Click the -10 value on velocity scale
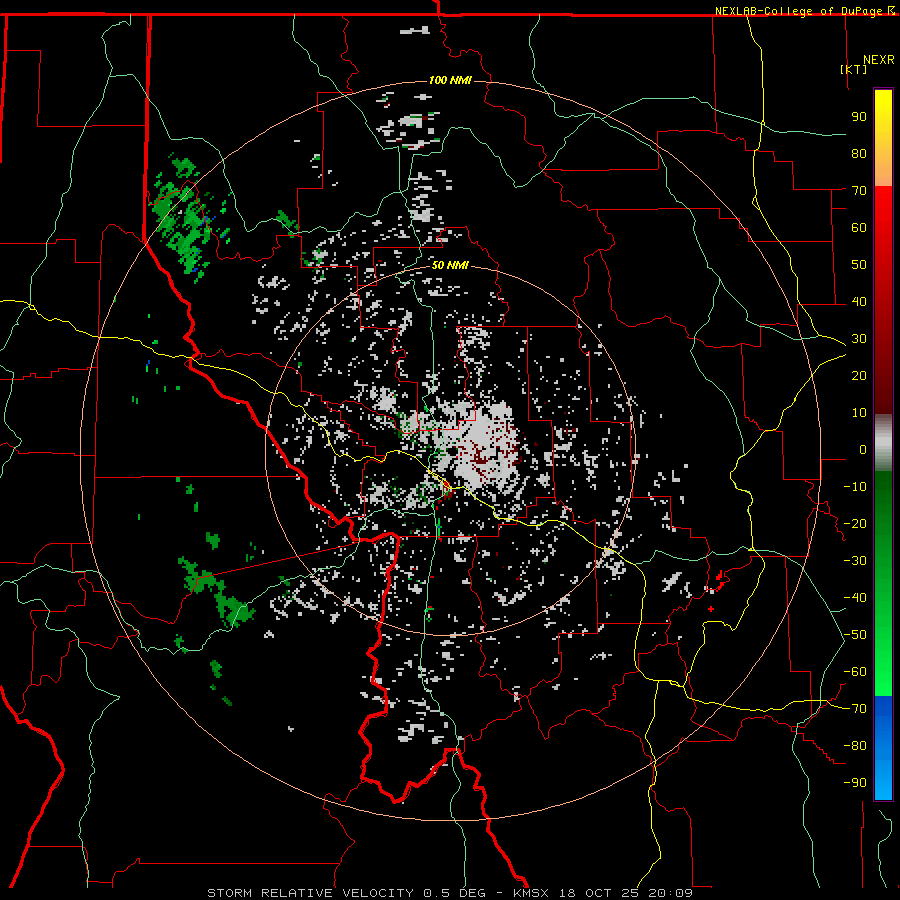 click(855, 487)
